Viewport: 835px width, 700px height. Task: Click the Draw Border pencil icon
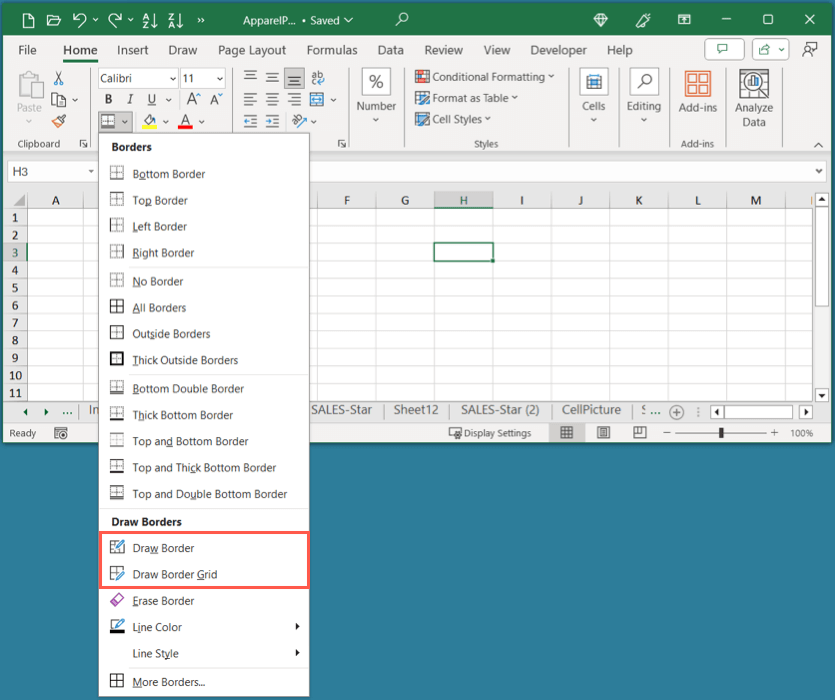[x=117, y=548]
